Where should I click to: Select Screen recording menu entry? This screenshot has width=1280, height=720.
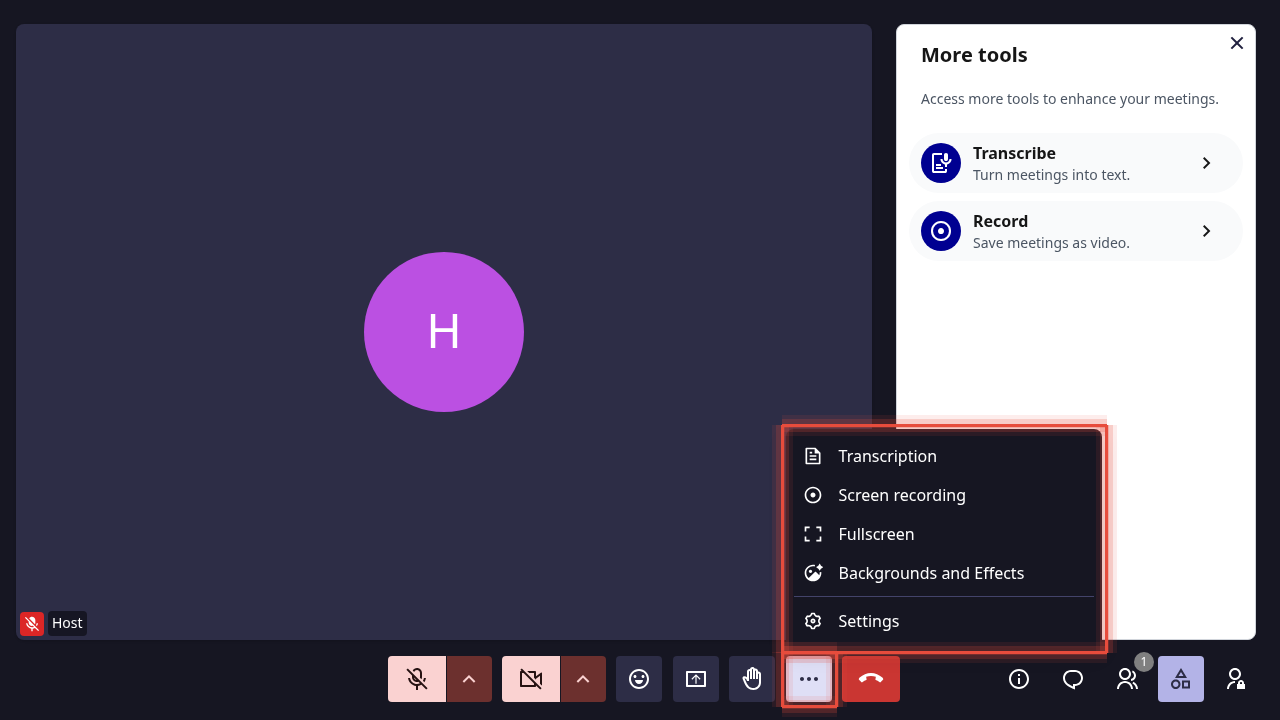[x=944, y=495]
